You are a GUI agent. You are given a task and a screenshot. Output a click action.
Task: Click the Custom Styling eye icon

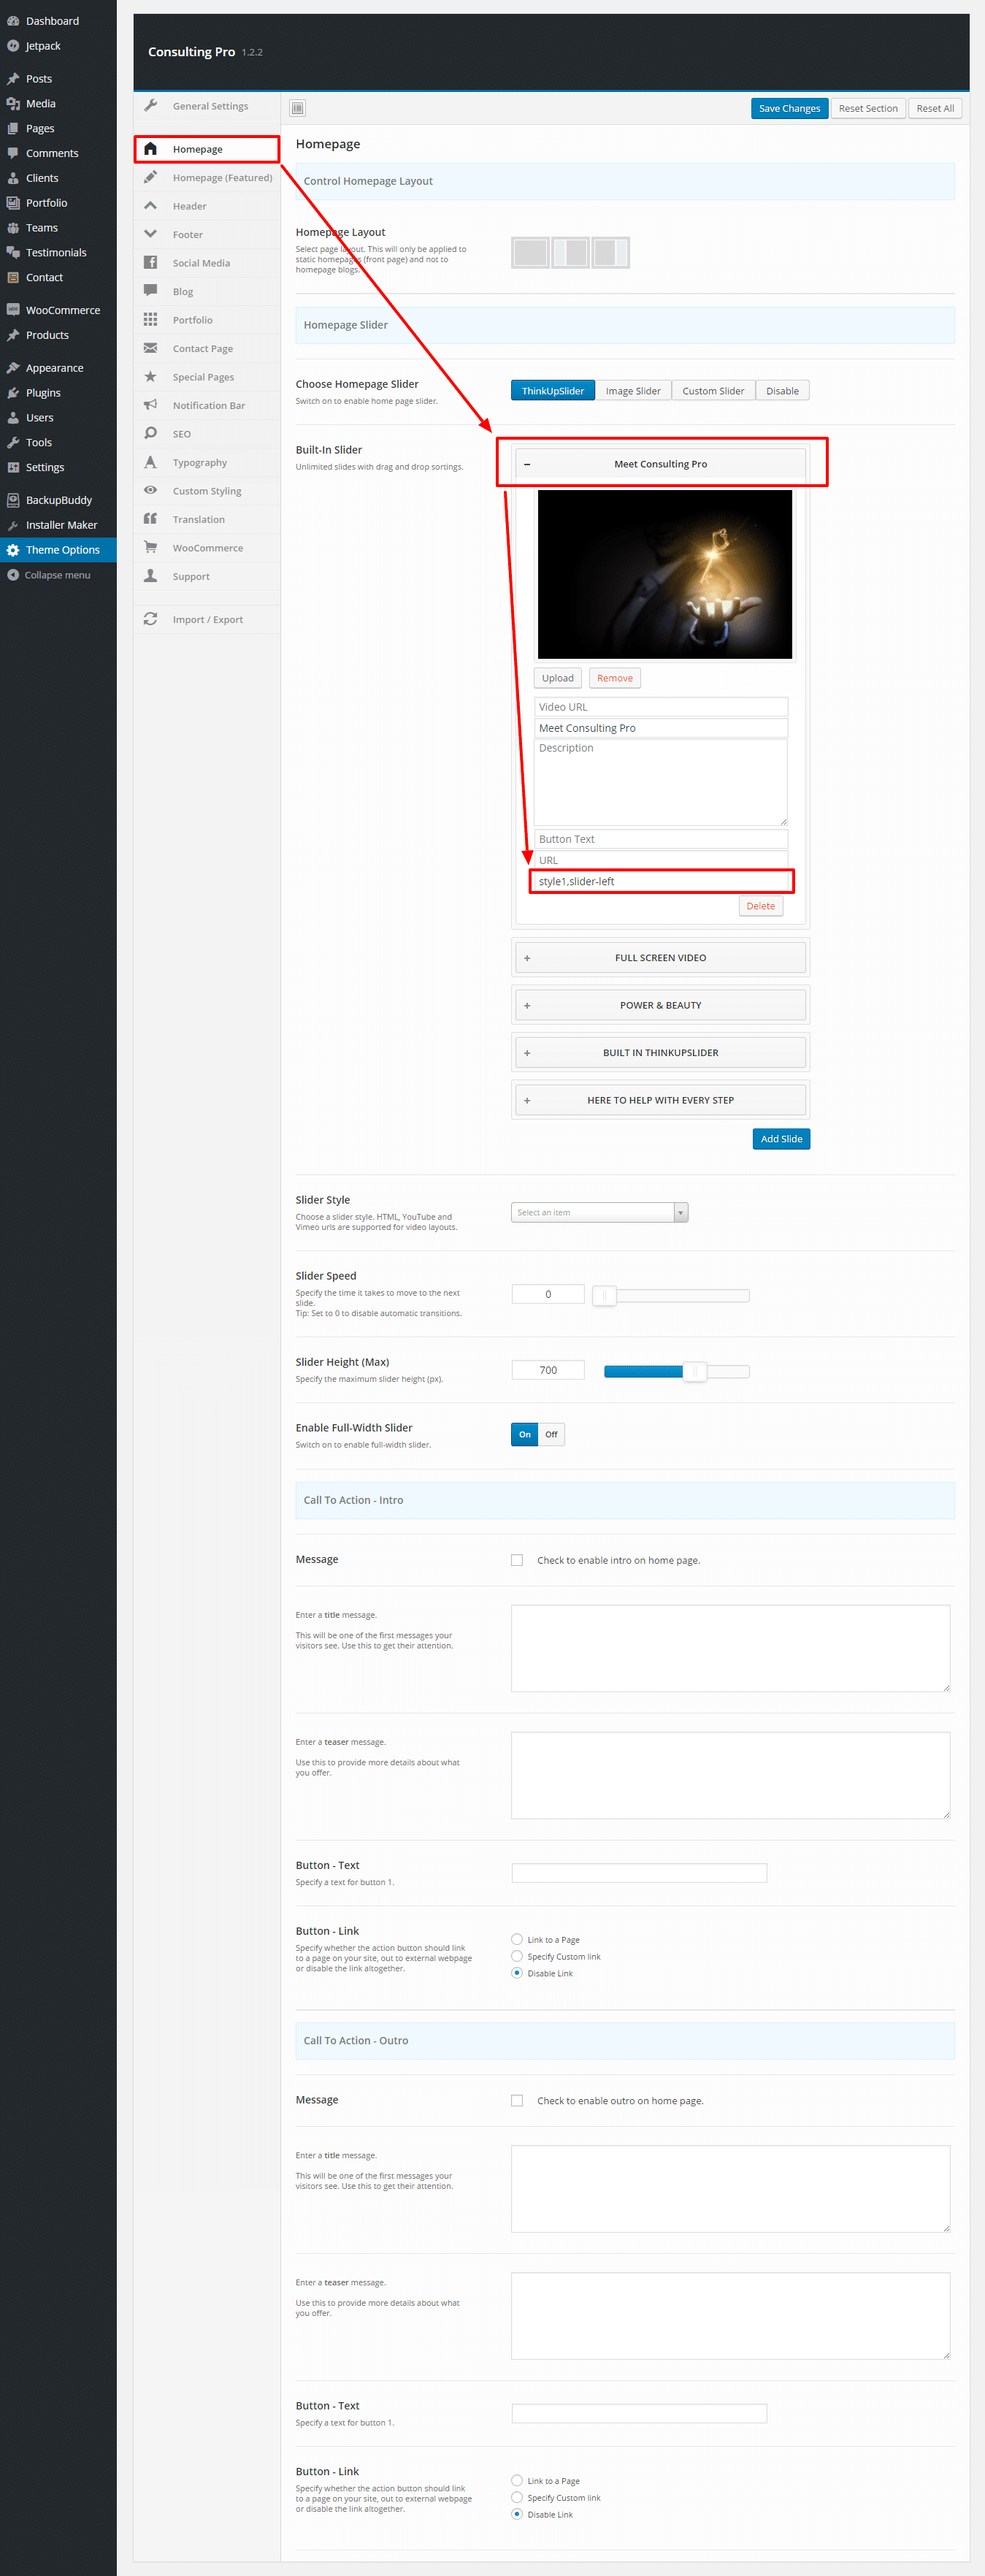150,491
